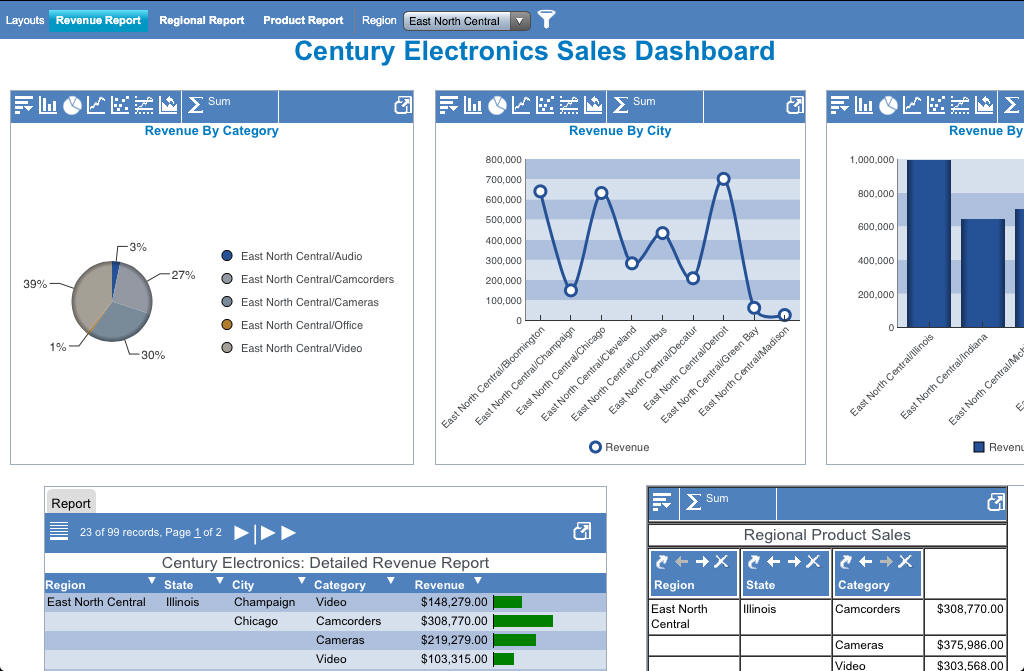The image size is (1024, 671).
Task: Open the menu icon in the Revenue By Category toolbar
Action: 24,105
